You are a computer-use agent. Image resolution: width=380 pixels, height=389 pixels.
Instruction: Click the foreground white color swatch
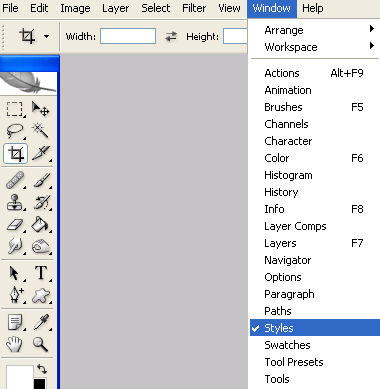point(19,377)
